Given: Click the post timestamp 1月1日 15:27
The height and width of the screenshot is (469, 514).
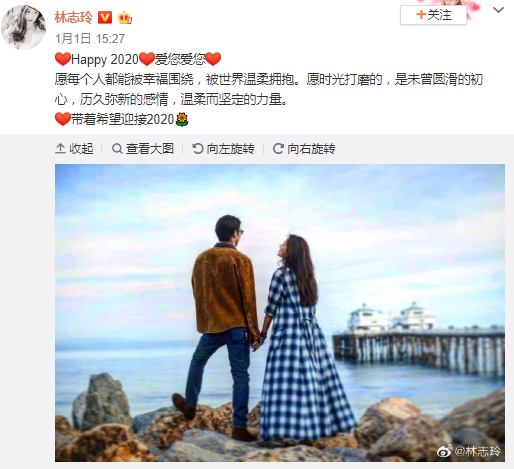Looking at the screenshot, I should (x=90, y=39).
